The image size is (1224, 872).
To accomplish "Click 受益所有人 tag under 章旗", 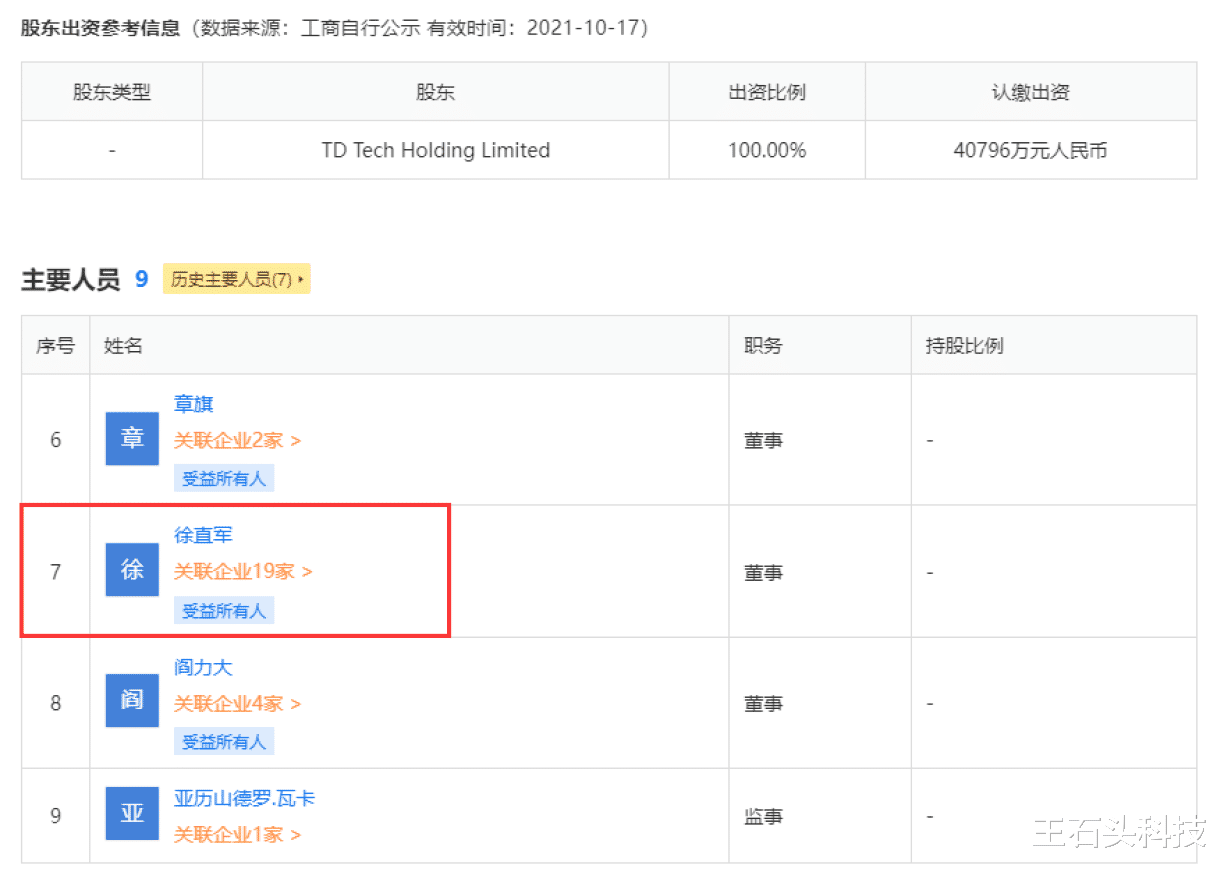I will (x=224, y=477).
